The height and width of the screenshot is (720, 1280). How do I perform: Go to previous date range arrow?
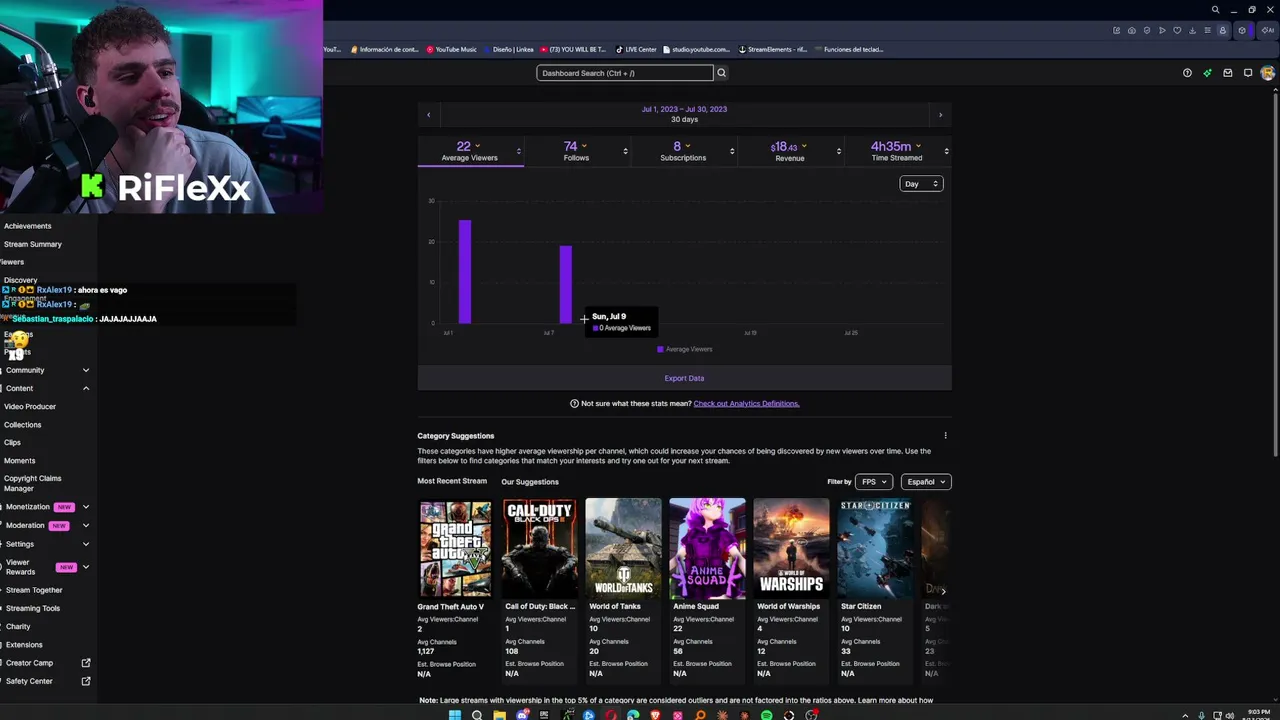point(429,115)
